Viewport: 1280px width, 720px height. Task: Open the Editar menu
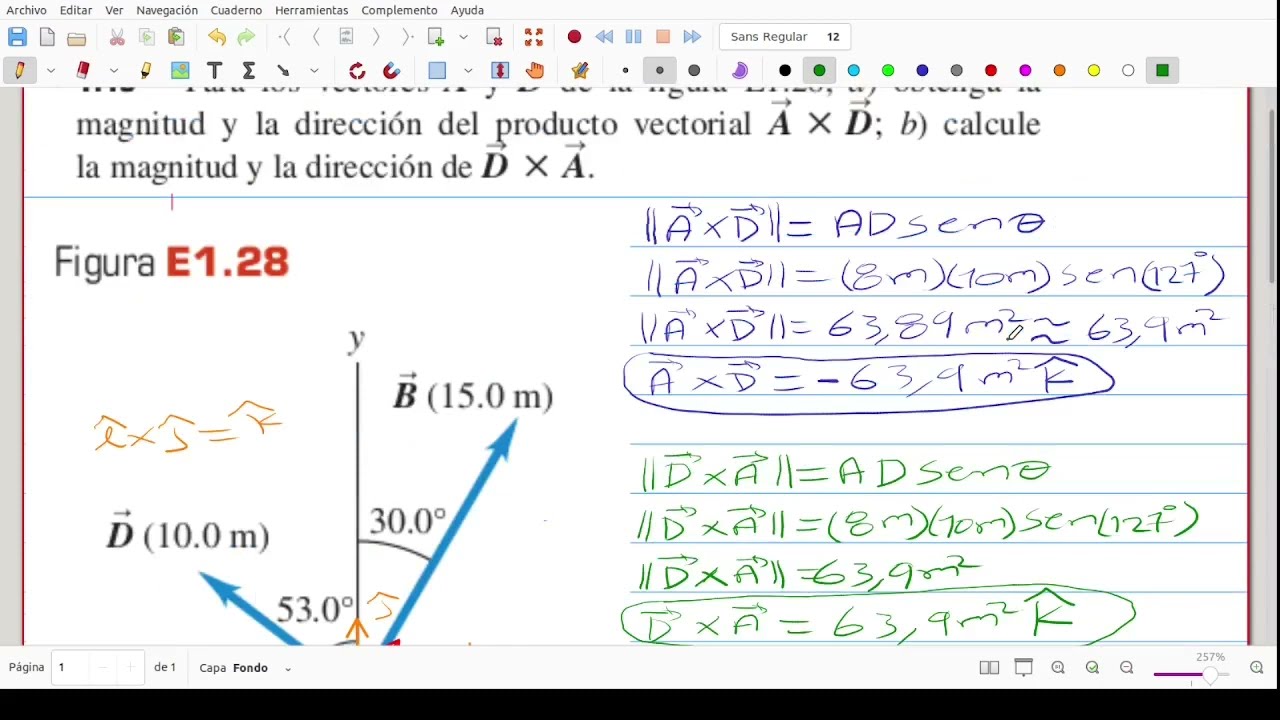pyautogui.click(x=76, y=10)
